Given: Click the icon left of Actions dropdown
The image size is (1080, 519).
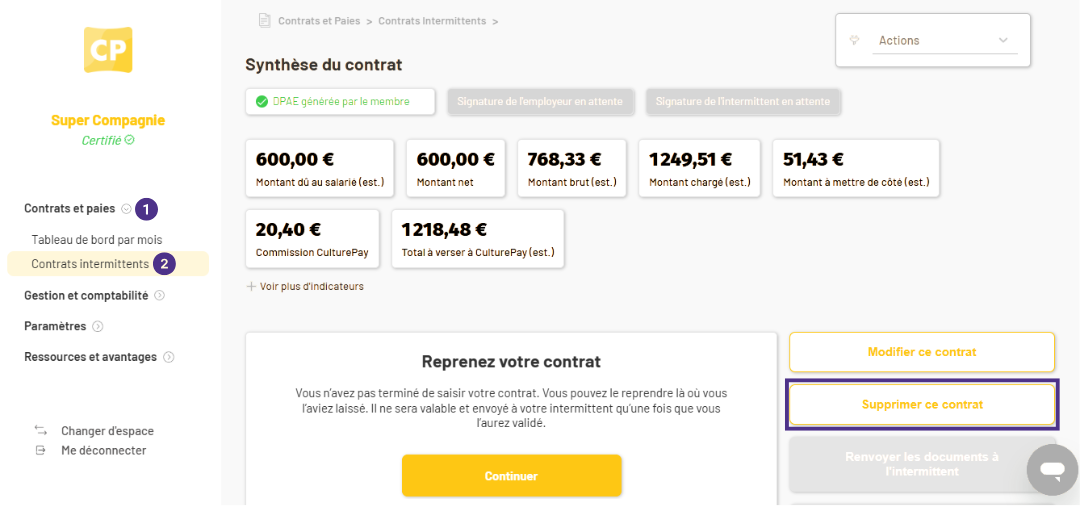Looking at the screenshot, I should tap(855, 41).
